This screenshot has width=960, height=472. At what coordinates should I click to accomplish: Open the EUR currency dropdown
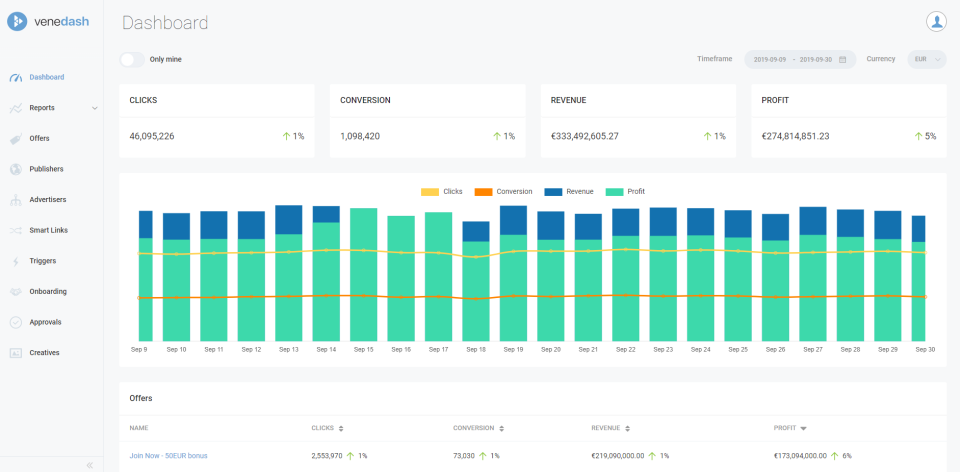click(x=927, y=59)
